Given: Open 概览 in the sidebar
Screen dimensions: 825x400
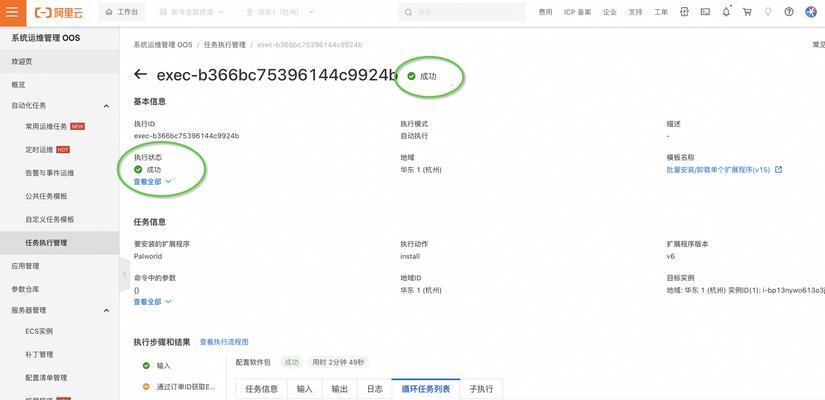Looking at the screenshot, I should [x=59, y=85].
